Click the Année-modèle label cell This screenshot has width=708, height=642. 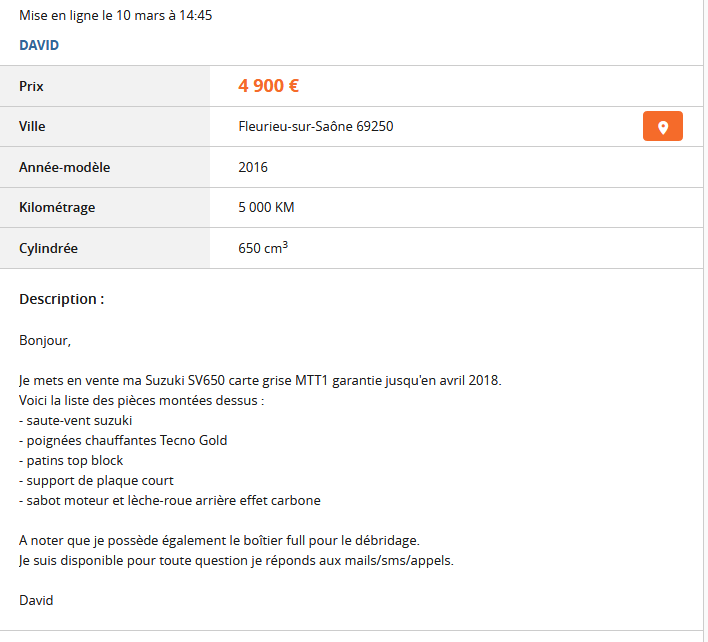click(x=105, y=167)
